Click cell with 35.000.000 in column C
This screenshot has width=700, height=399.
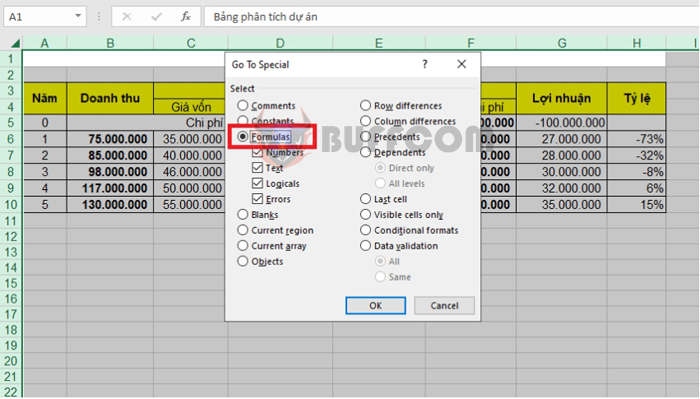(190, 139)
